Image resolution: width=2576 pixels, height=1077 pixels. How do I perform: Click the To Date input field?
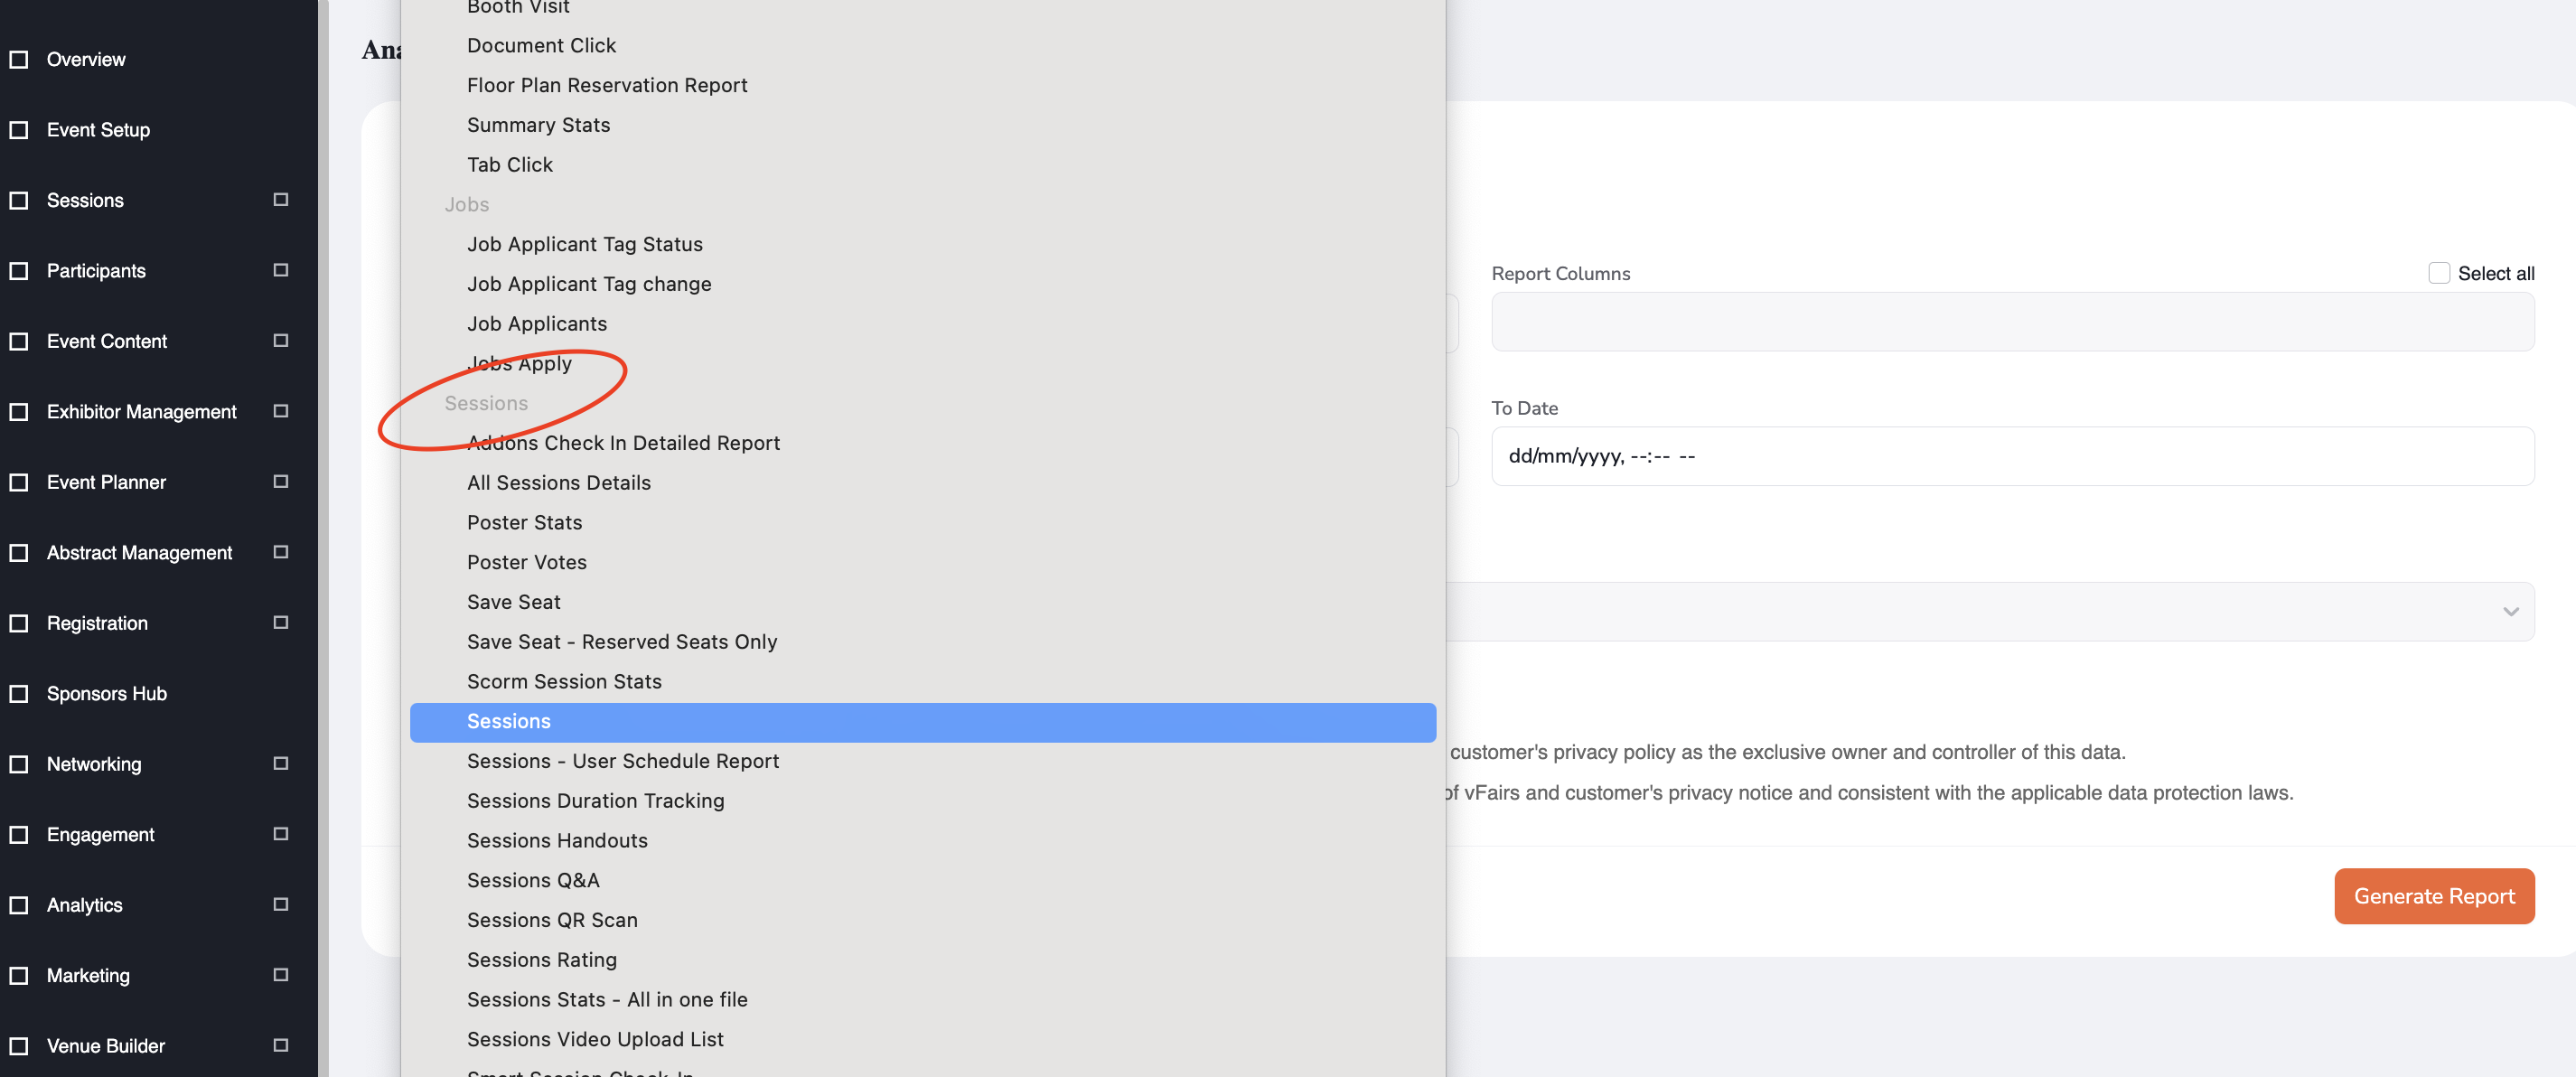tap(2011, 456)
